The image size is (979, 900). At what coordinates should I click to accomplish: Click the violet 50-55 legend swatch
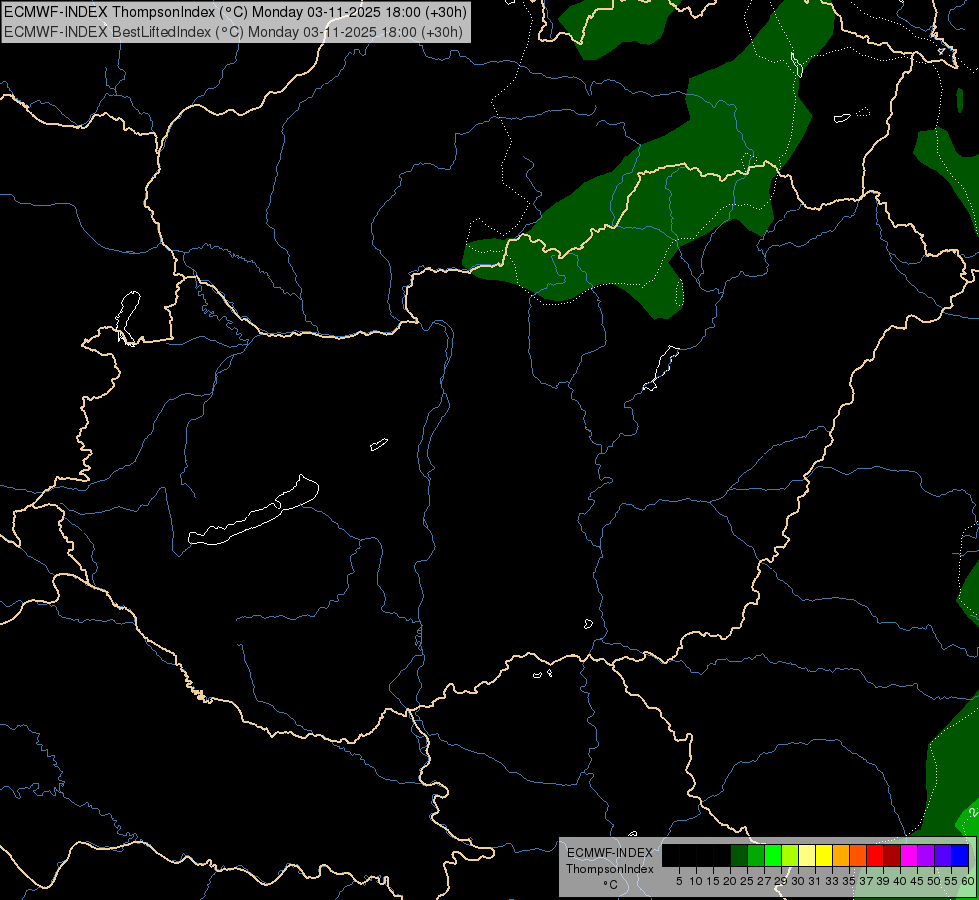click(x=943, y=855)
